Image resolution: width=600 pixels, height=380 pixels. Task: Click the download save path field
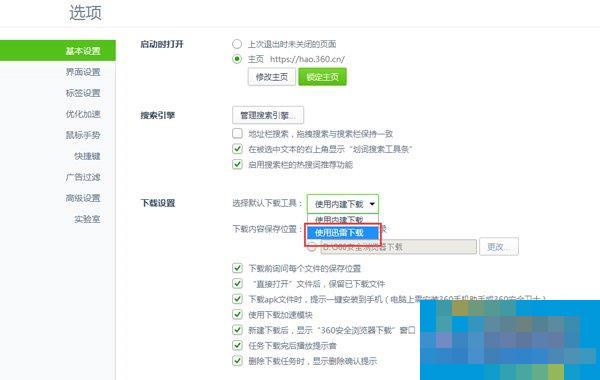pyautogui.click(x=398, y=247)
